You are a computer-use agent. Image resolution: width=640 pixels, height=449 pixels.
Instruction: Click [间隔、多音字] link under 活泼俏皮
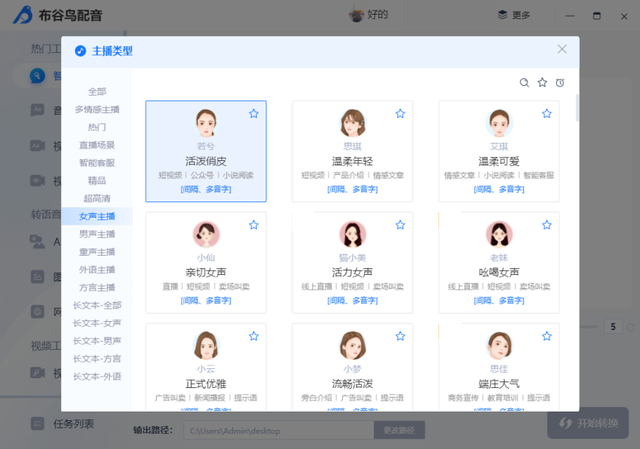point(206,189)
